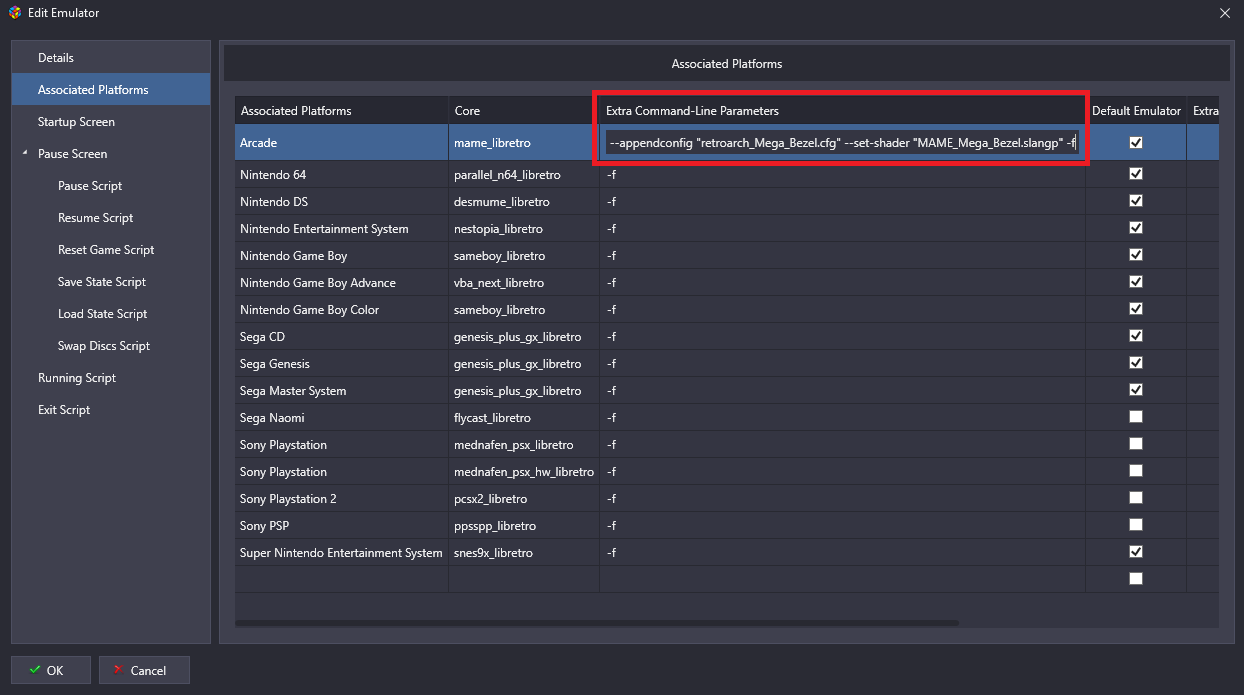Select the Nintendo DS platform cell
Screen dimensions: 1244x695
[x=342, y=202]
